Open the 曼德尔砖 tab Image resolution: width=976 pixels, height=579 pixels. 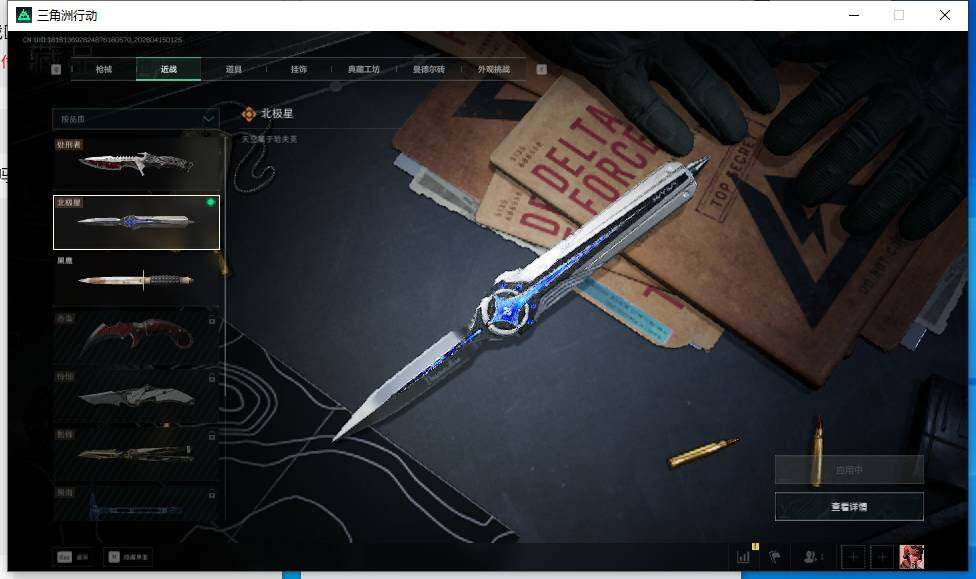[429, 69]
